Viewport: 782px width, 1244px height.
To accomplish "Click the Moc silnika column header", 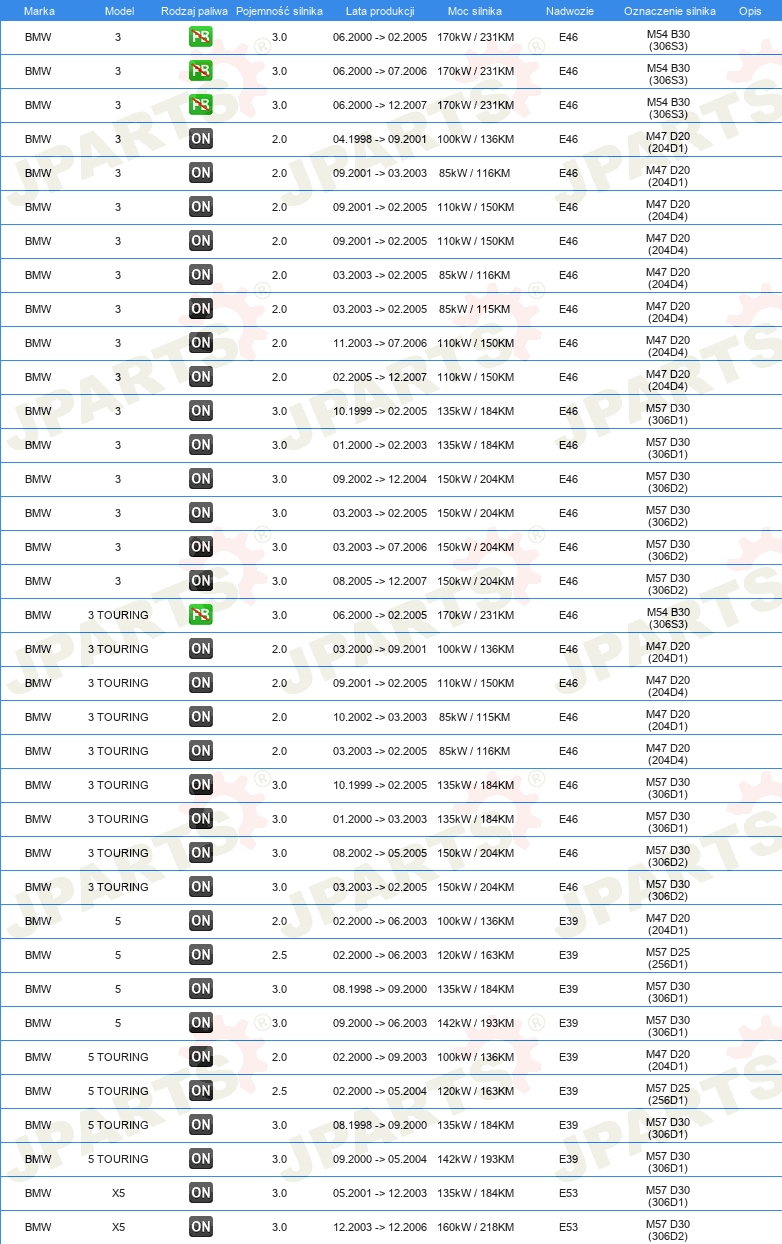I will (475, 11).
